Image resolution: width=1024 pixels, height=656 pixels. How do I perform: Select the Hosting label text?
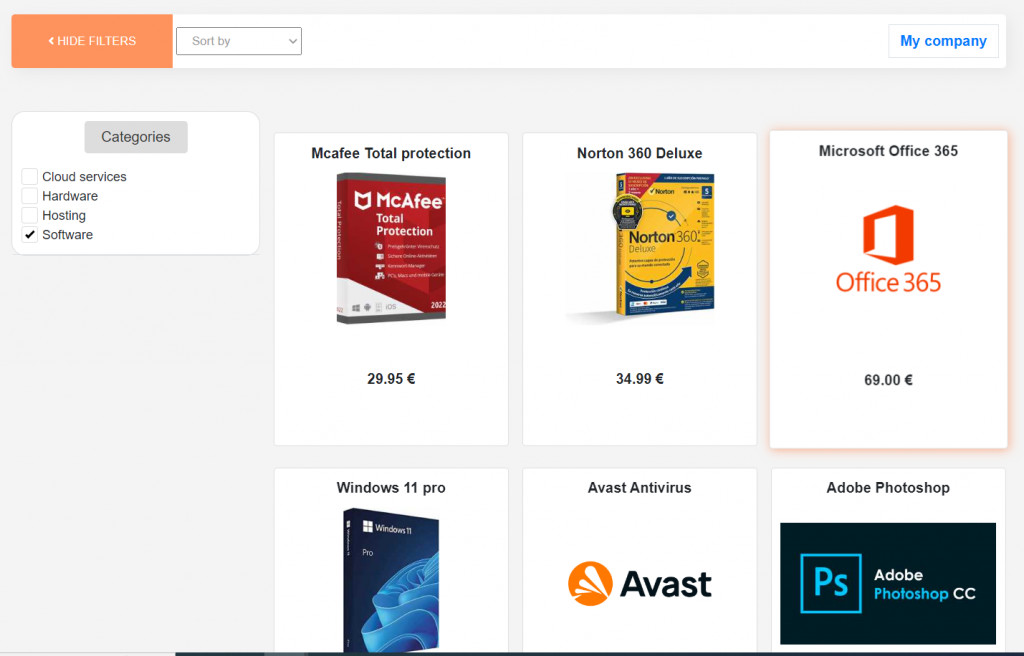point(64,216)
